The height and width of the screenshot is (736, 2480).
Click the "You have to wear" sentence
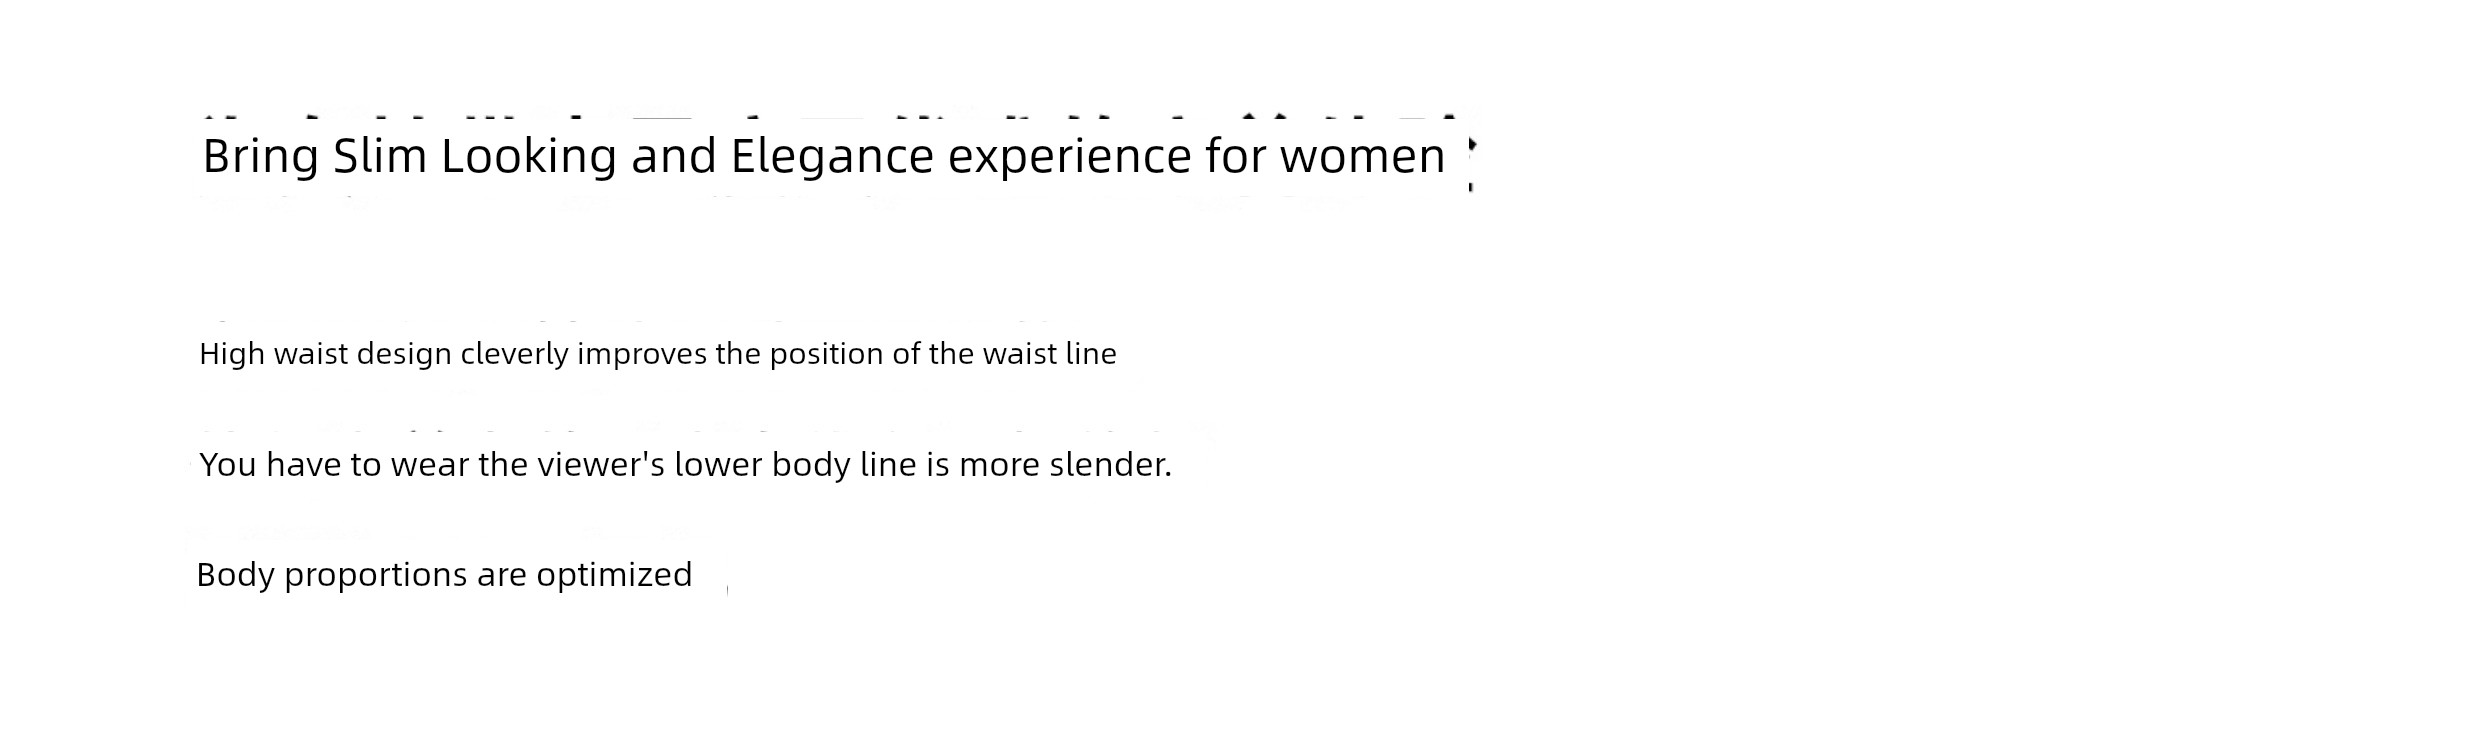[x=685, y=465]
